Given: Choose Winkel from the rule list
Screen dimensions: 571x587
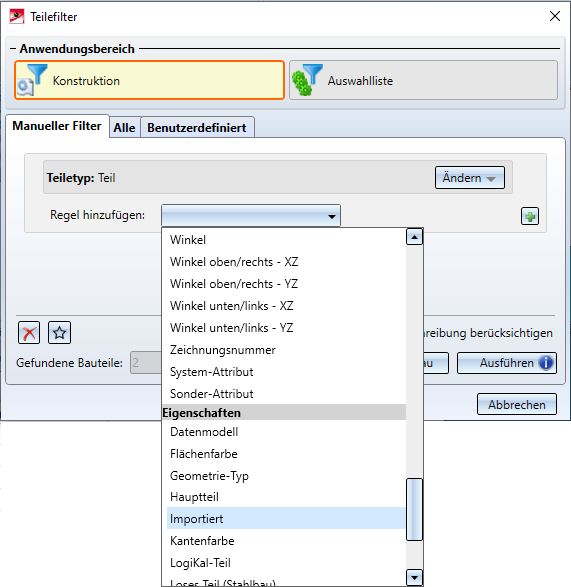Looking at the screenshot, I should click(x=286, y=240).
